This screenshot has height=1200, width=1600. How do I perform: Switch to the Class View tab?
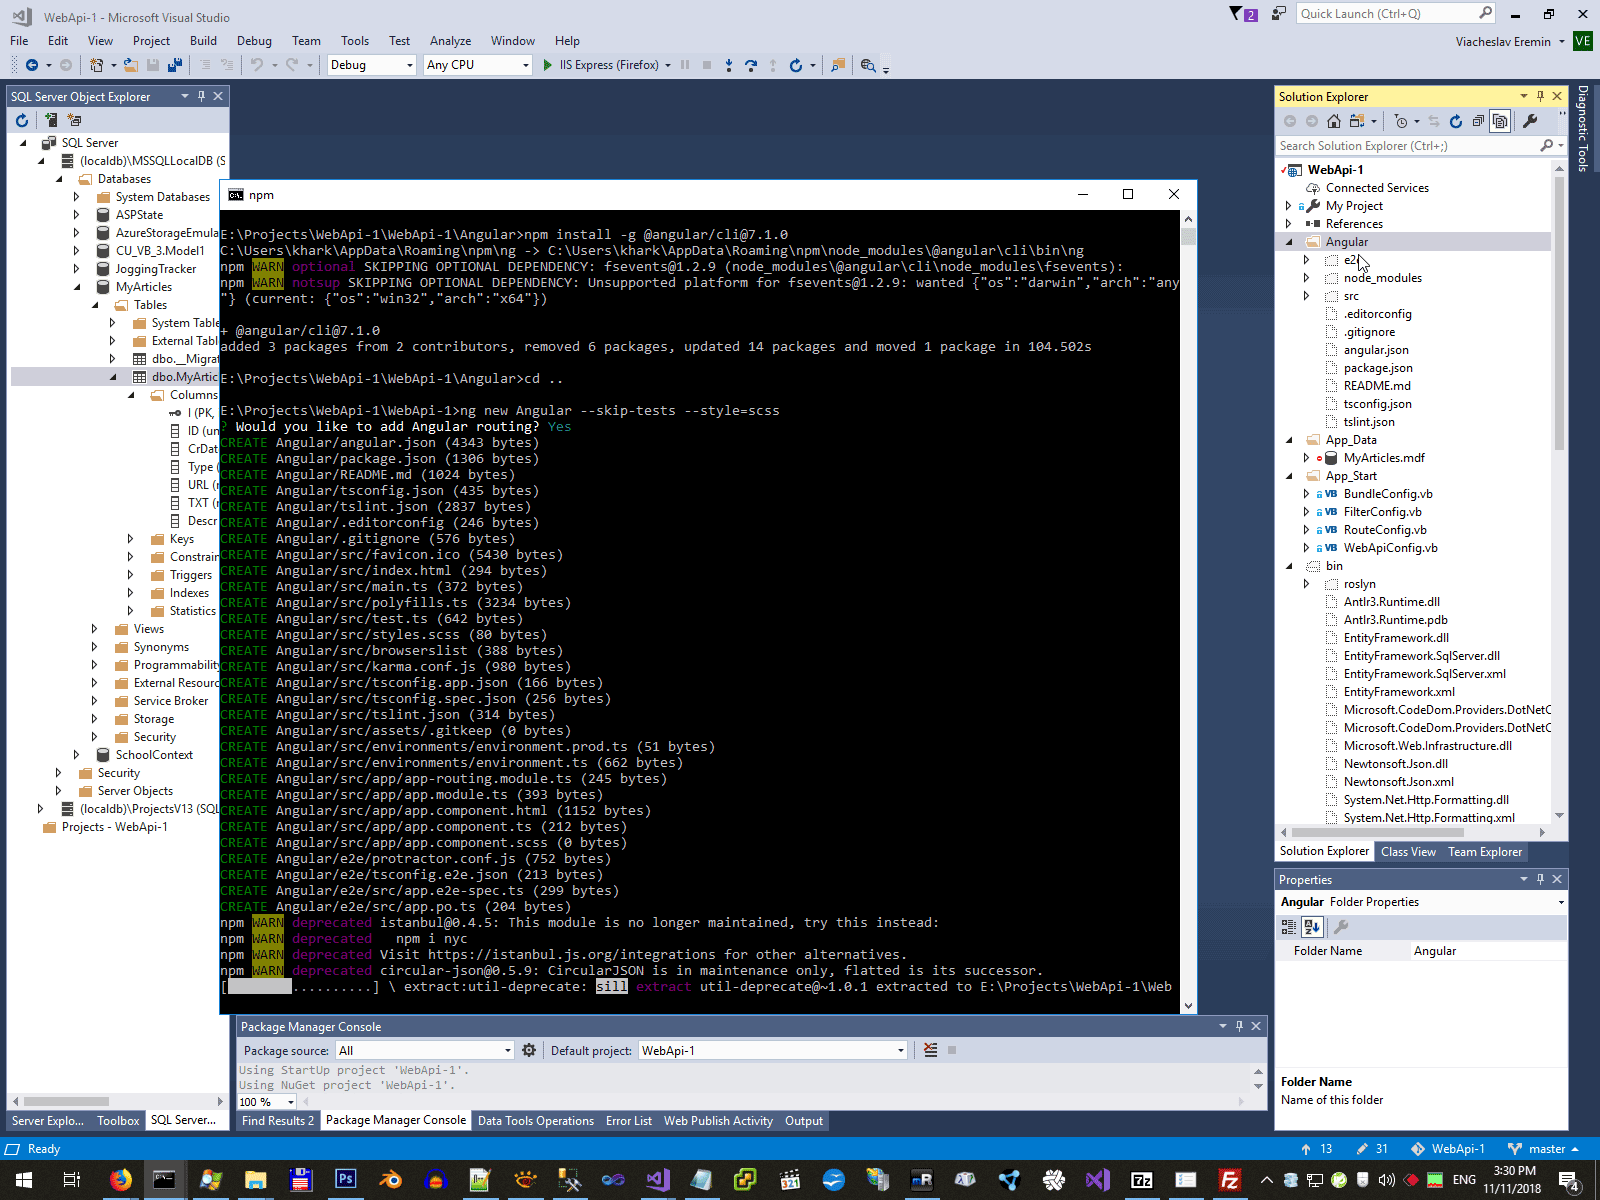pos(1408,852)
